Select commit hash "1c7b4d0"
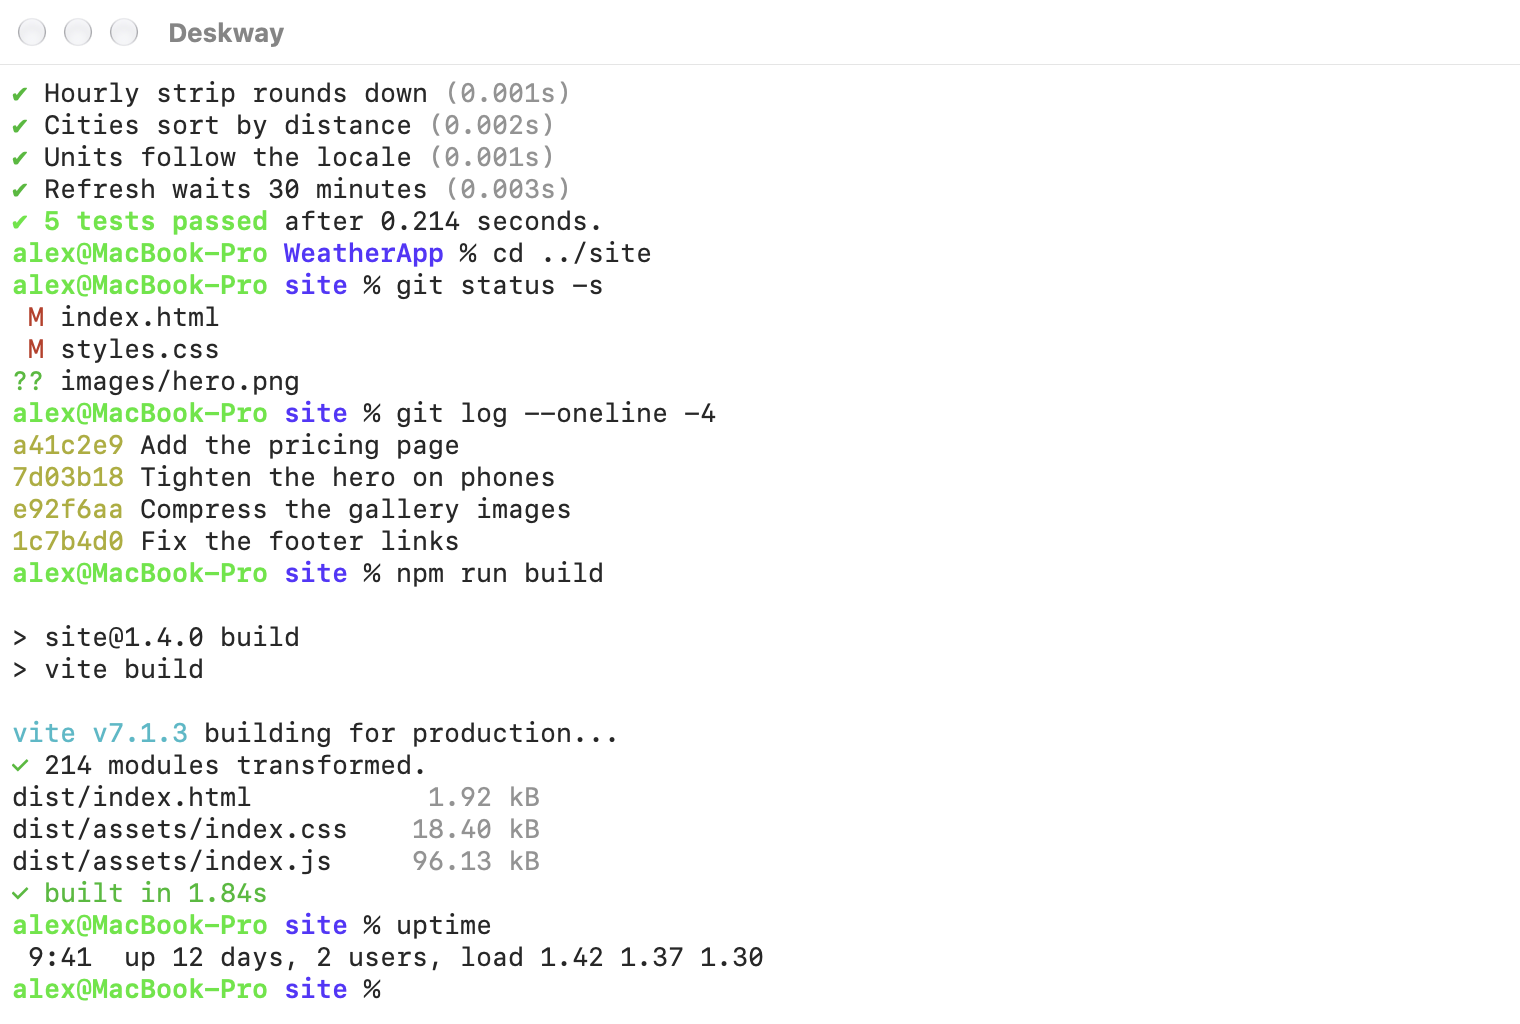Image resolution: width=1520 pixels, height=1024 pixels. [x=67, y=541]
